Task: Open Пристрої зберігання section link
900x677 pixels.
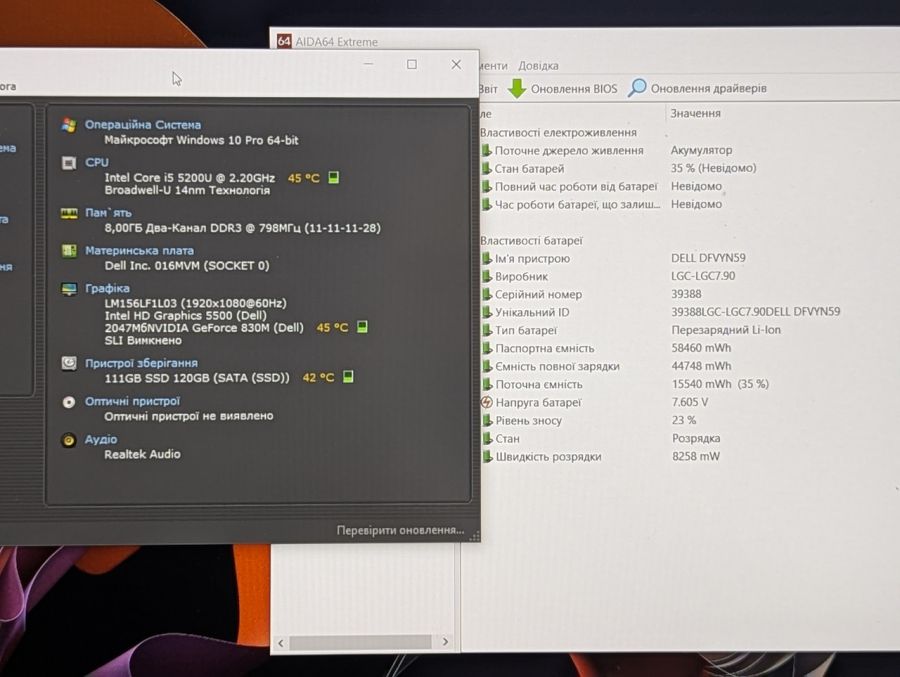Action: pos(141,363)
